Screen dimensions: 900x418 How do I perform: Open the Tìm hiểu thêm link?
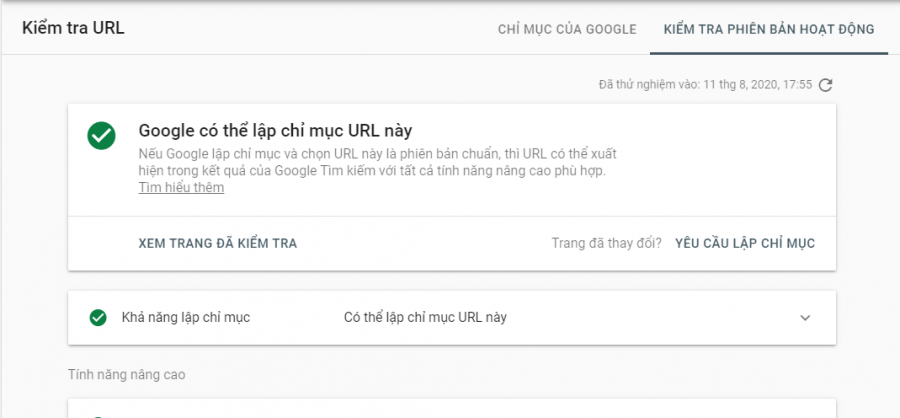point(181,188)
